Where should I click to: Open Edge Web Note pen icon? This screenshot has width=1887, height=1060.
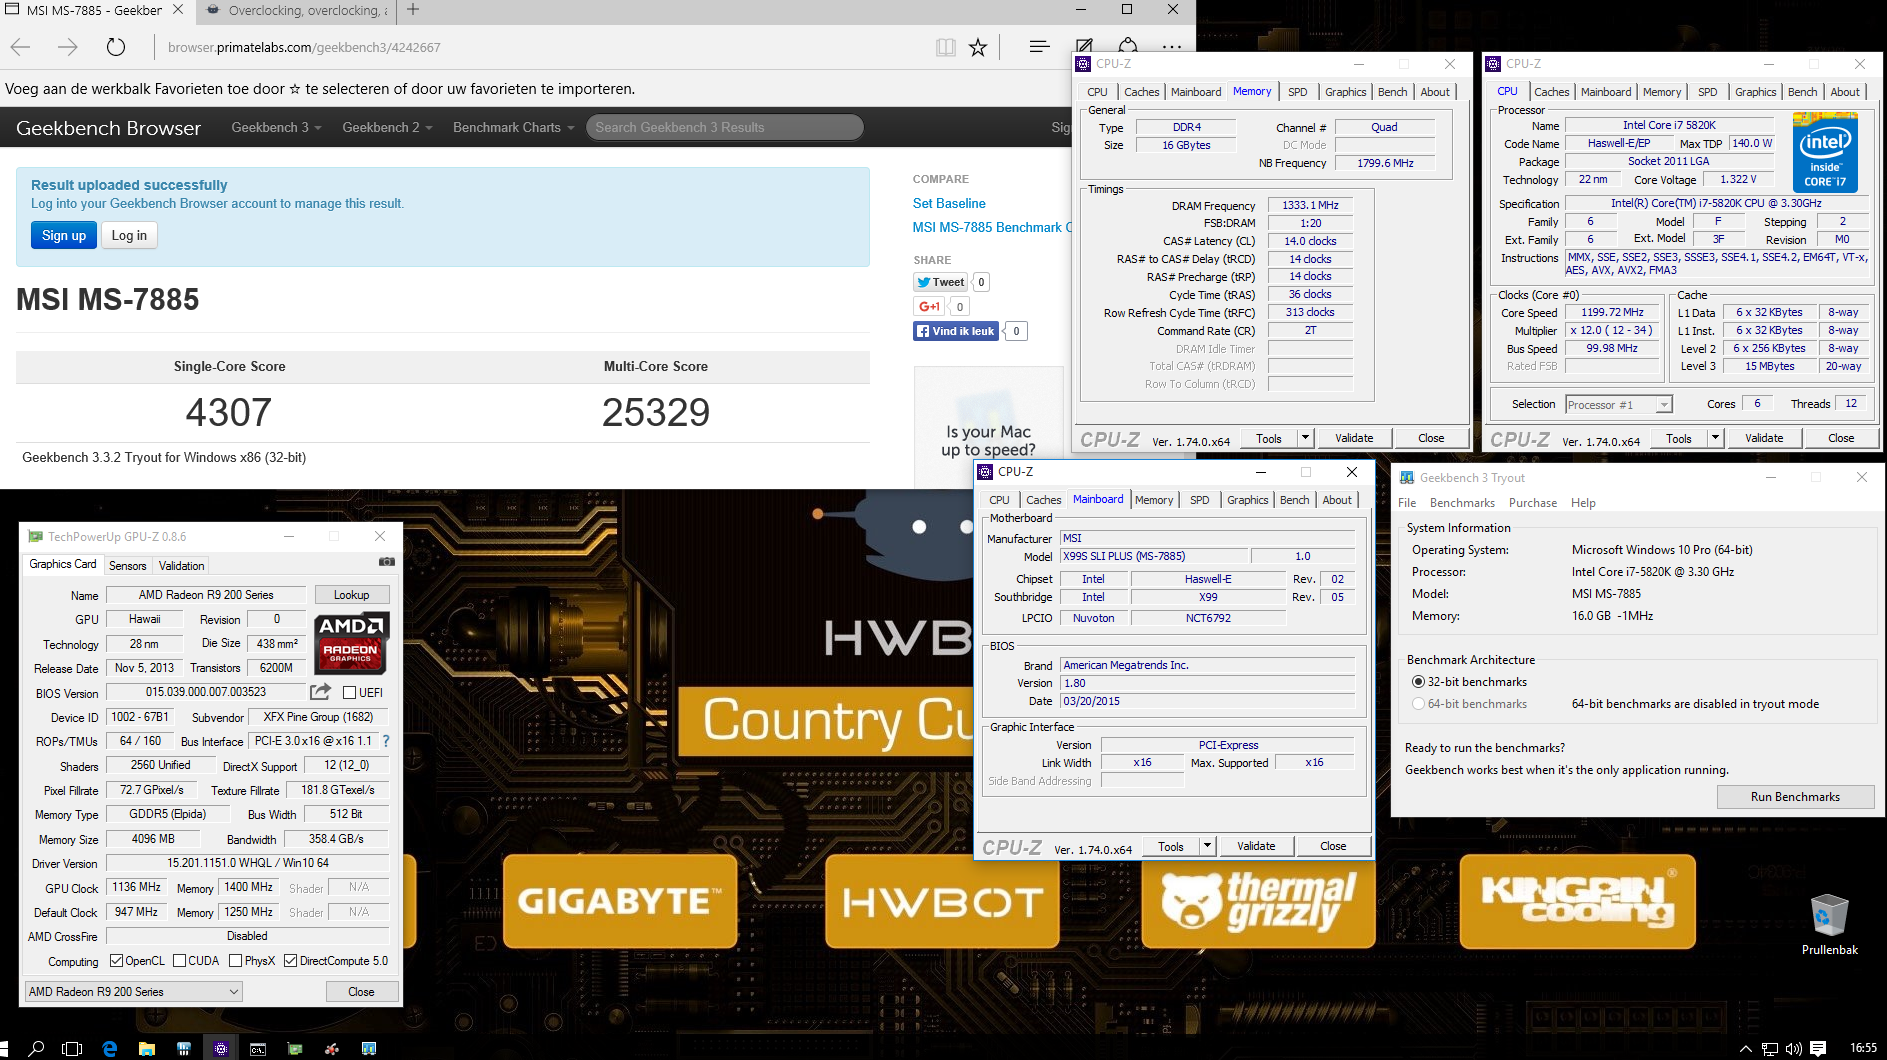[1083, 46]
